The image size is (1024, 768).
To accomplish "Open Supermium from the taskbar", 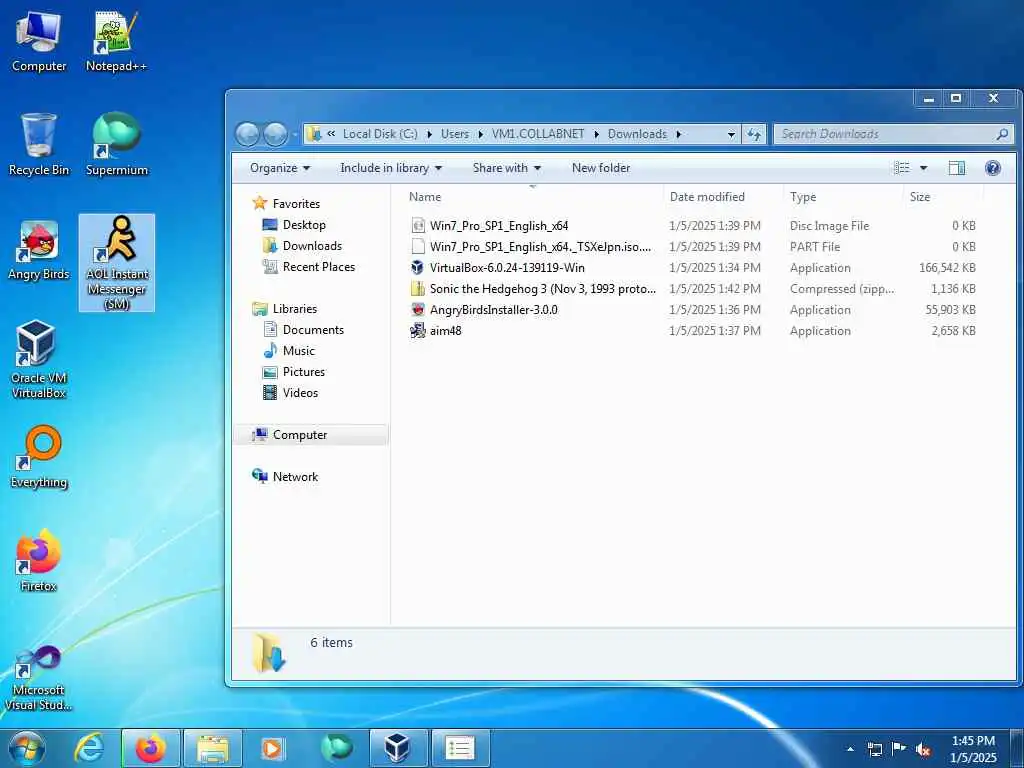I will (x=336, y=748).
